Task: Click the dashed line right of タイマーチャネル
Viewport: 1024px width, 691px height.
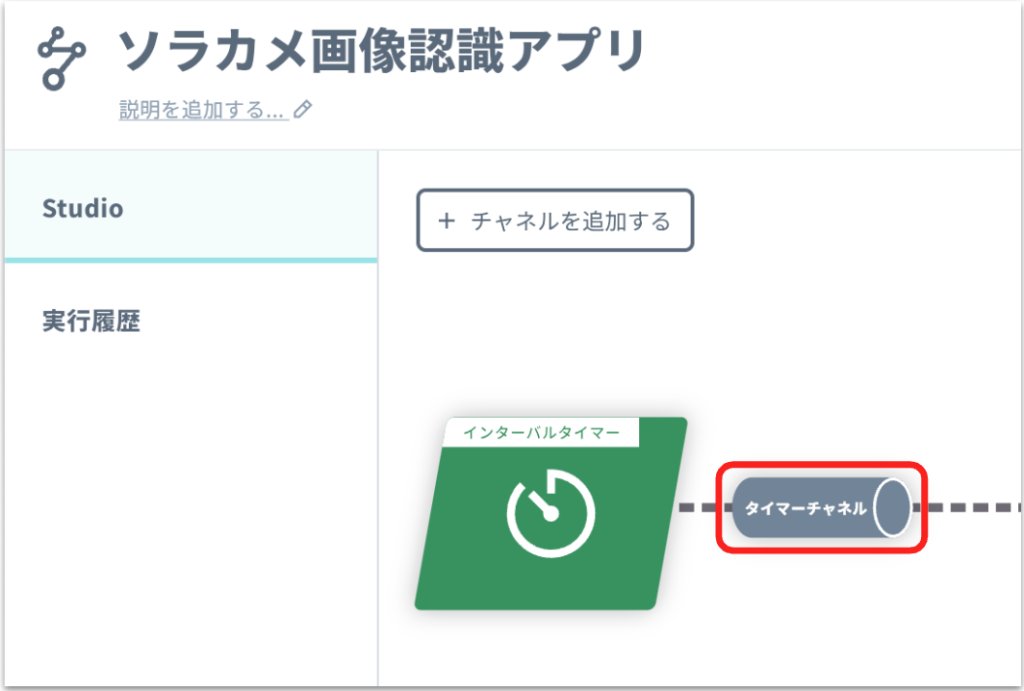Action: (x=967, y=507)
